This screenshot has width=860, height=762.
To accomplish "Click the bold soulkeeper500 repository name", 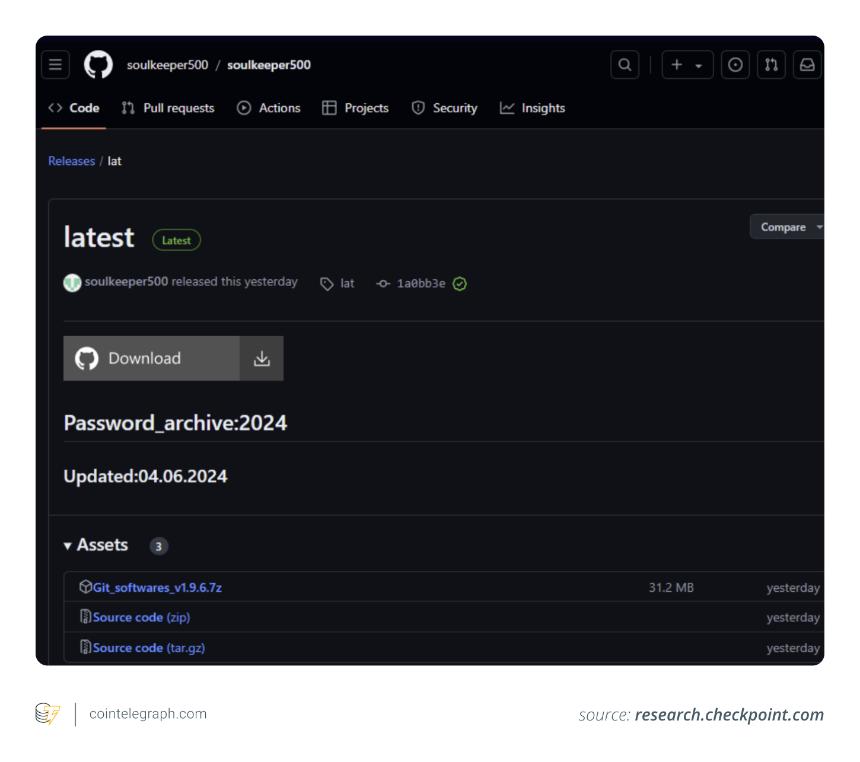I will [269, 65].
